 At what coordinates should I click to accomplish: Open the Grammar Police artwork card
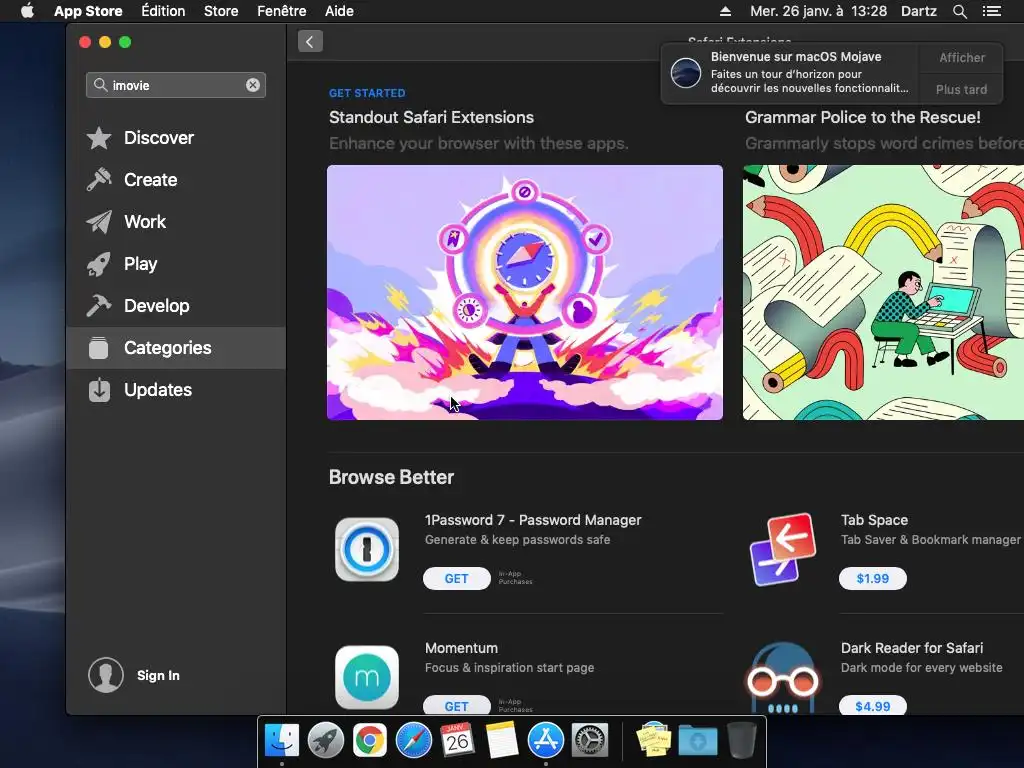(883, 293)
